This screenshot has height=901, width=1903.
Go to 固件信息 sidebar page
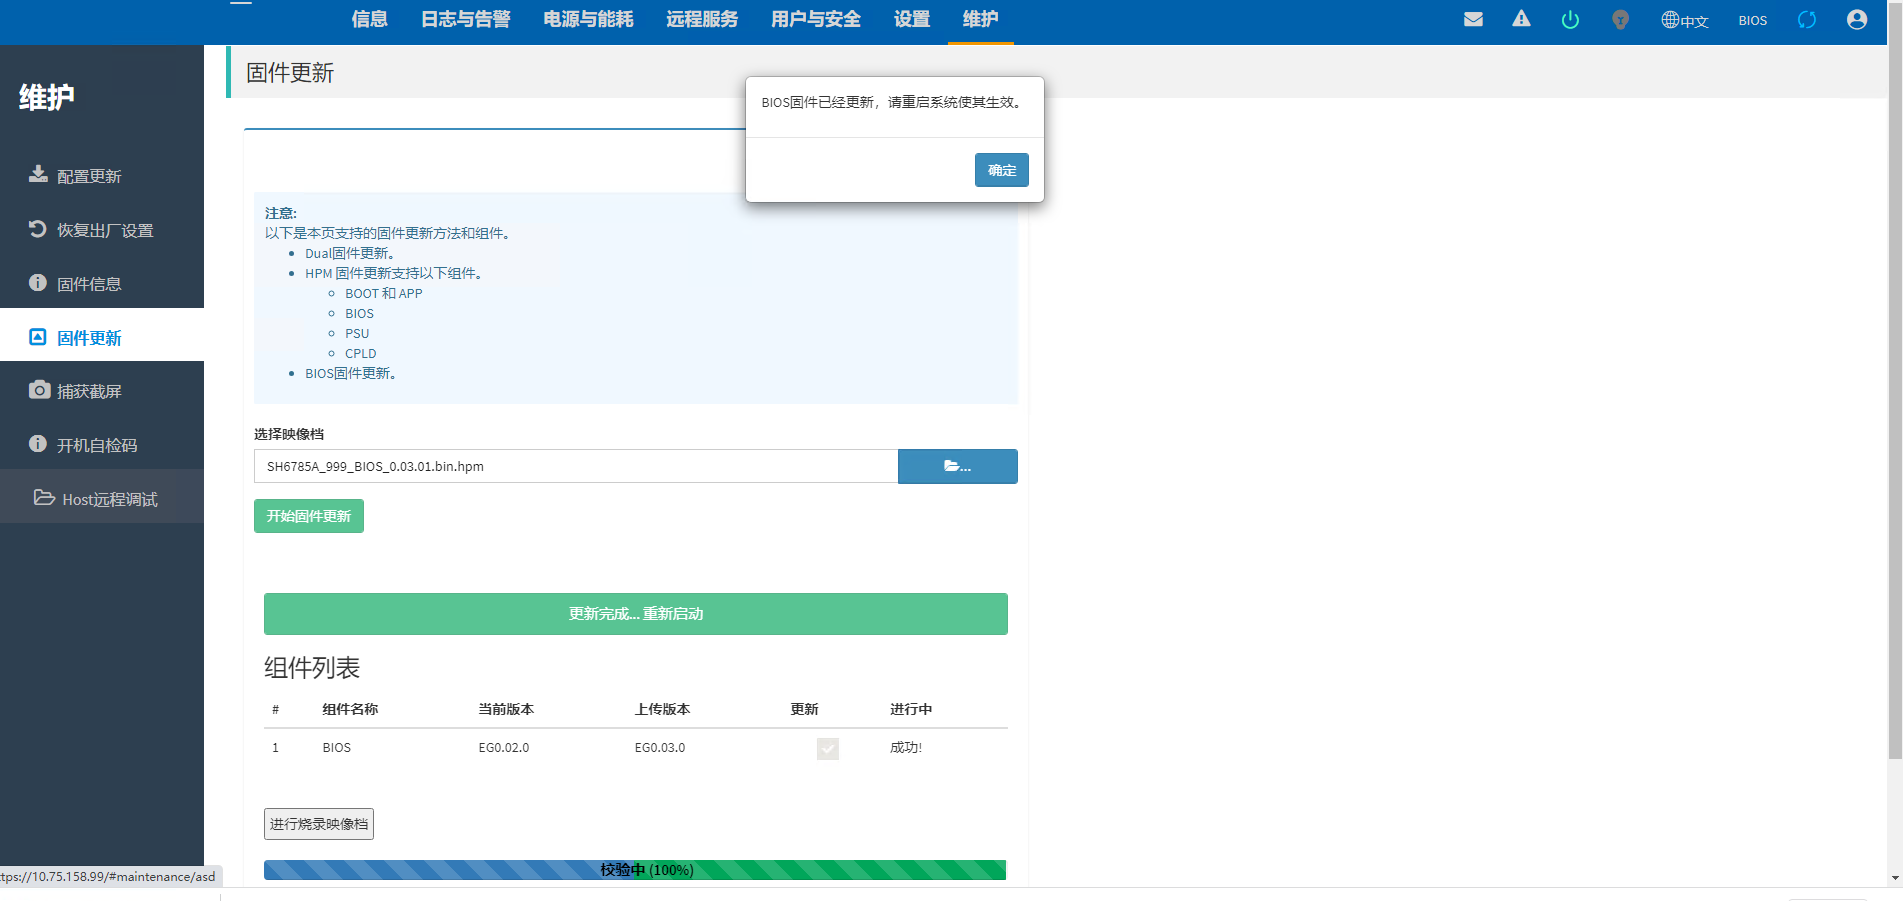89,284
